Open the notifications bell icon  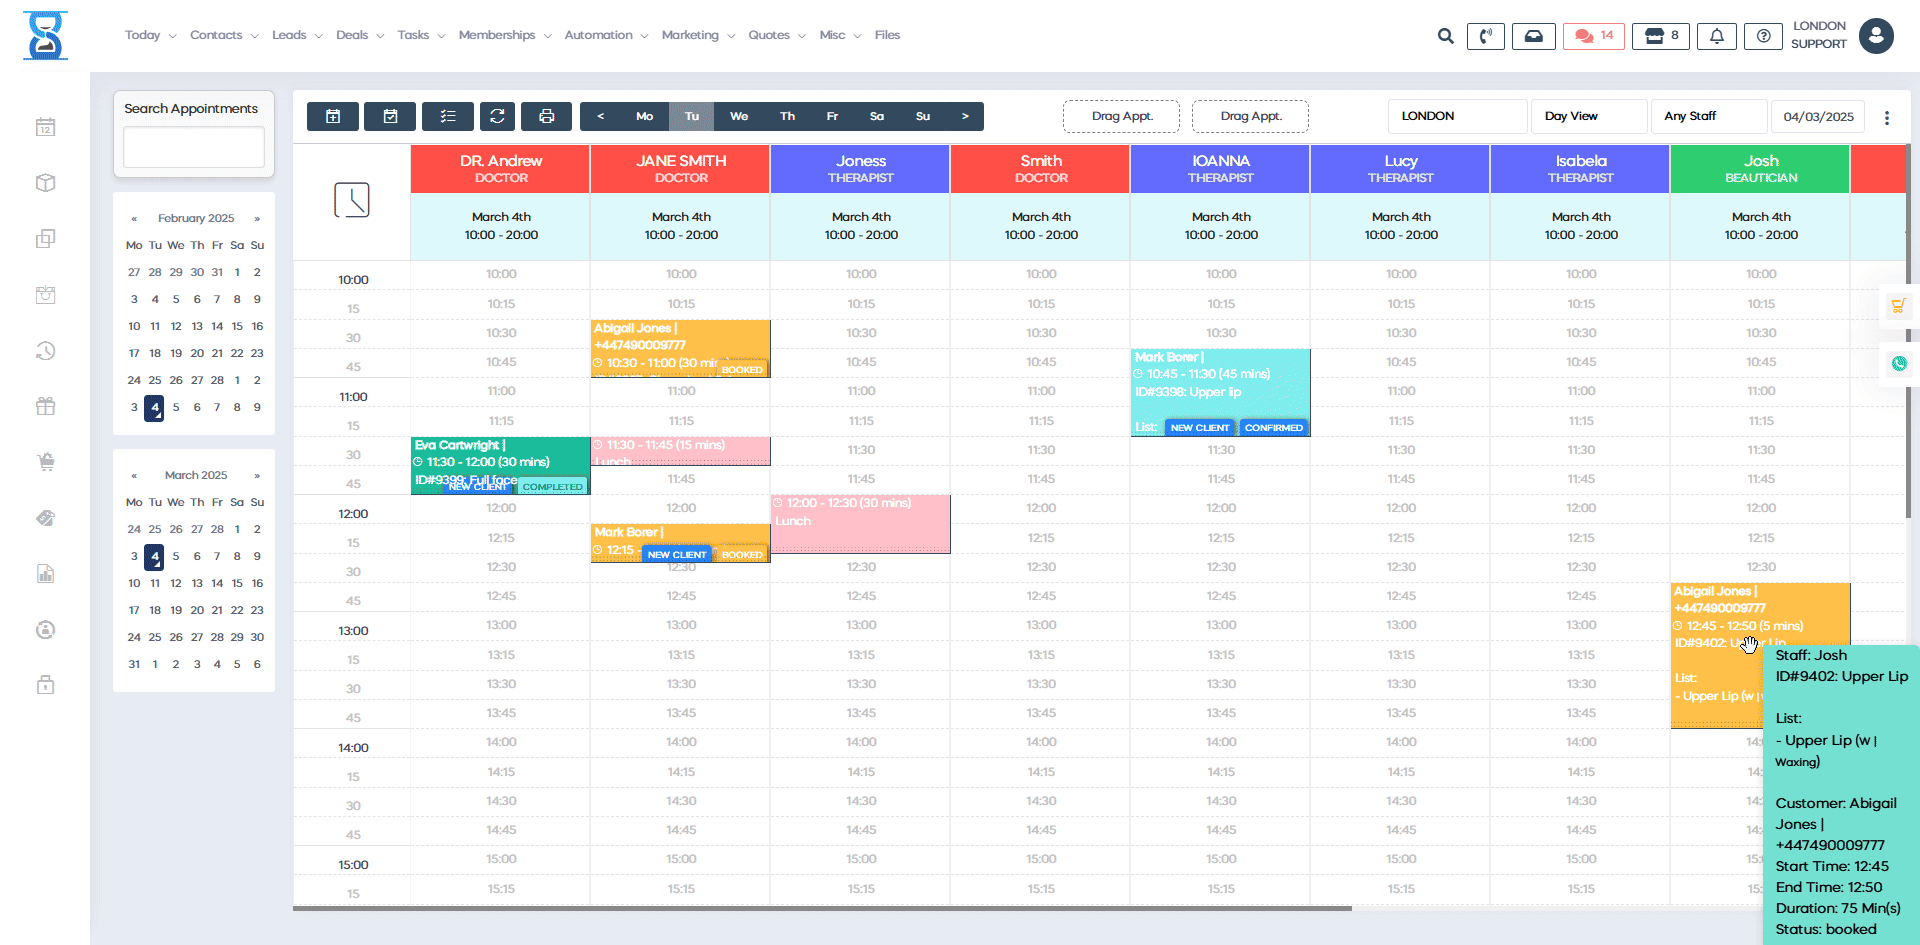(x=1717, y=36)
